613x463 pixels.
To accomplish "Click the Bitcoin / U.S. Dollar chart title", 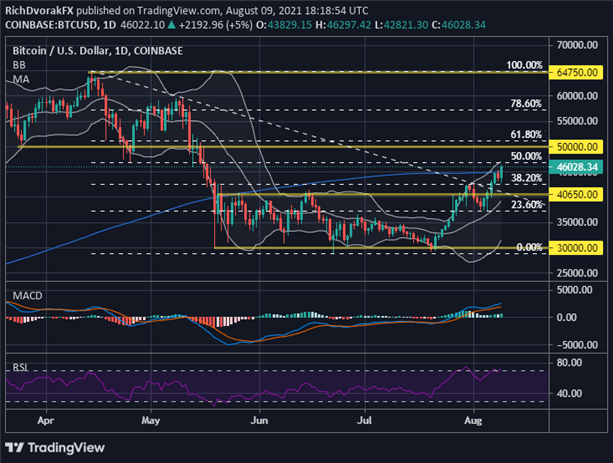I will pos(98,51).
